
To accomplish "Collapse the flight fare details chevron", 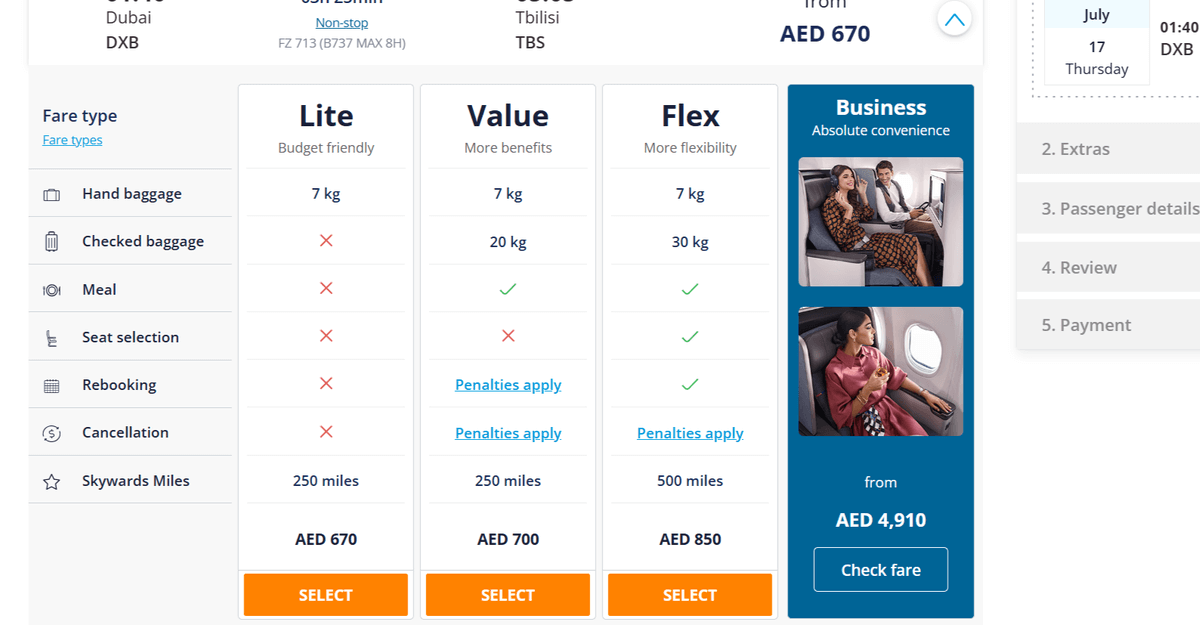I will coord(955,19).
